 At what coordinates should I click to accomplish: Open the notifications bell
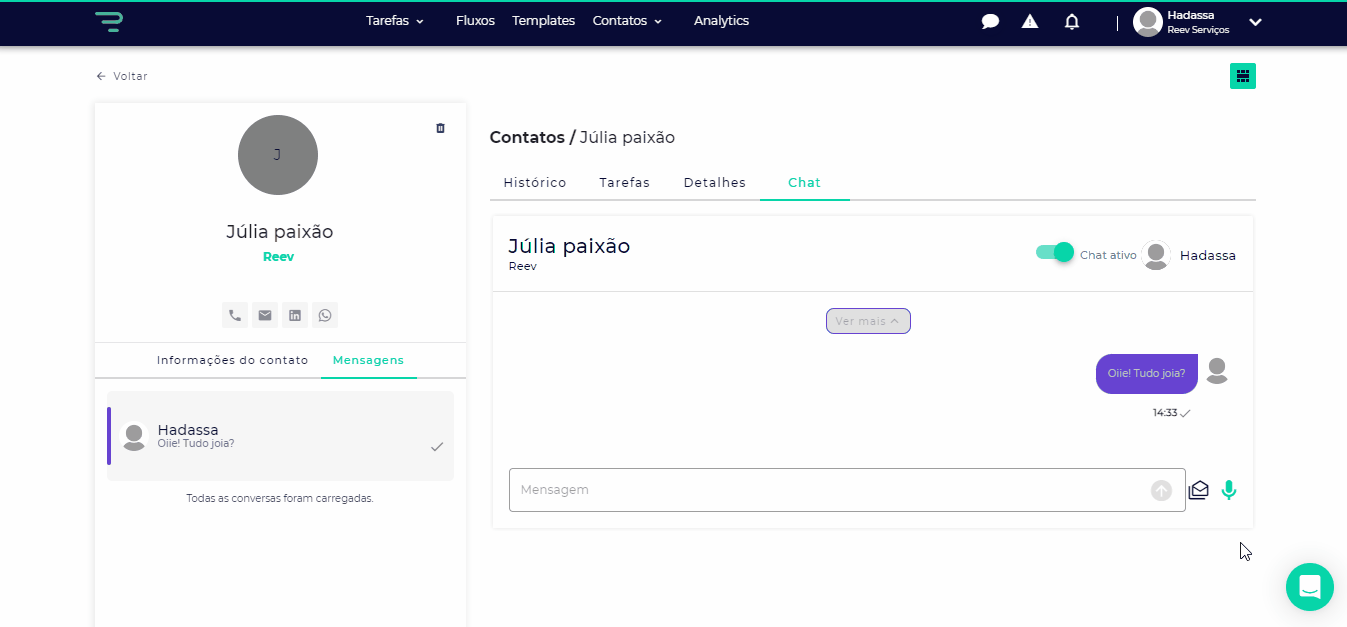click(1072, 21)
